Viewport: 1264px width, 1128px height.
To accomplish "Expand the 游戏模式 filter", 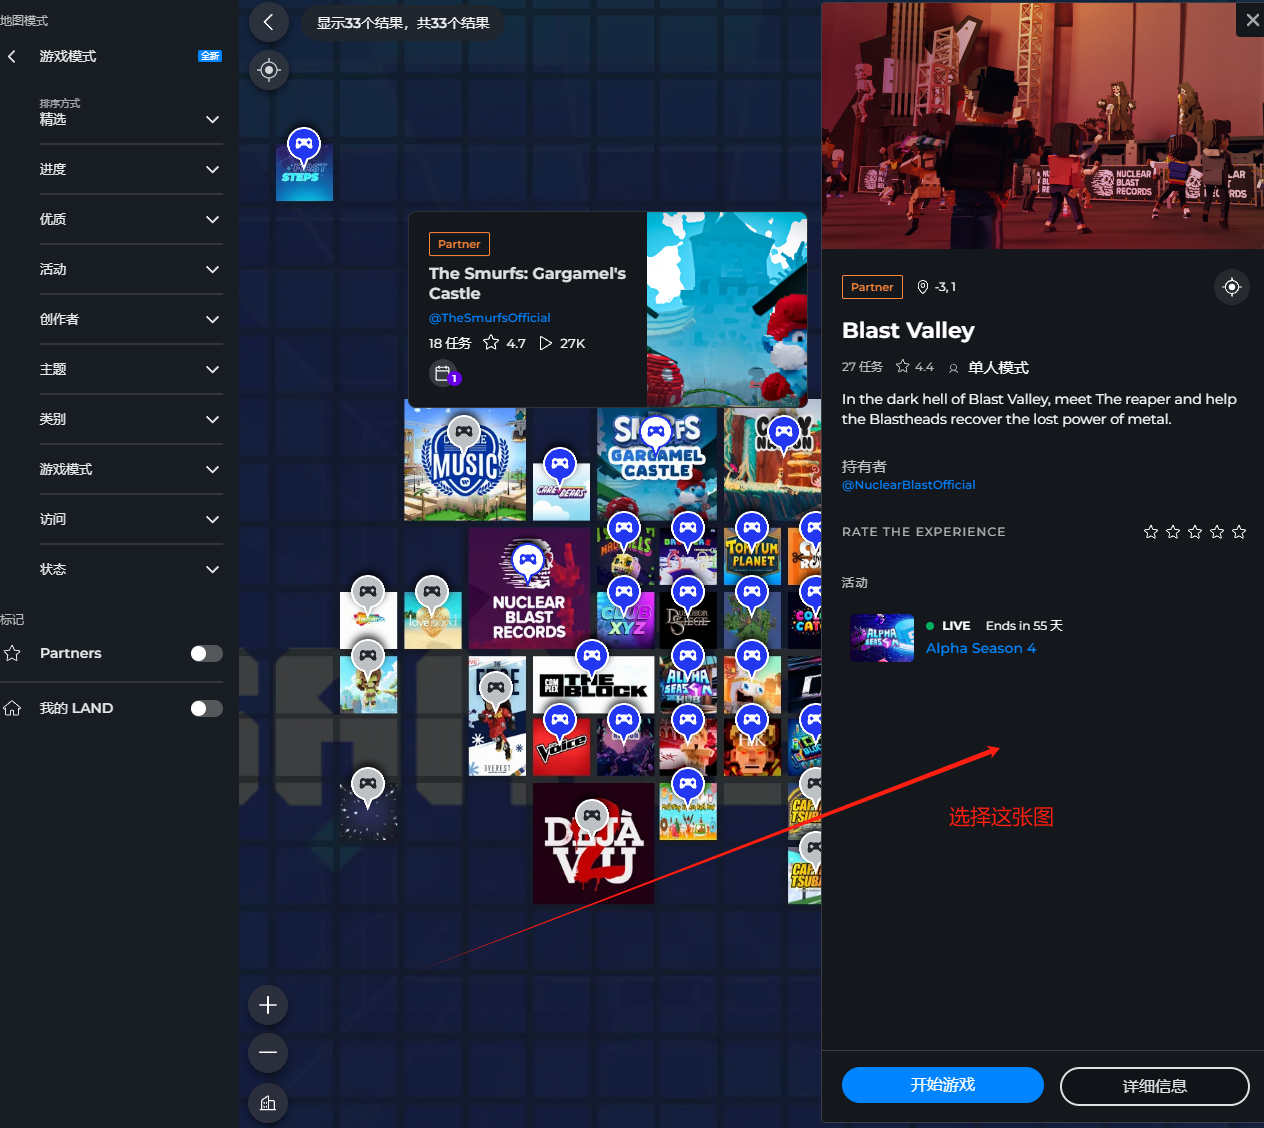I will pyautogui.click(x=130, y=469).
